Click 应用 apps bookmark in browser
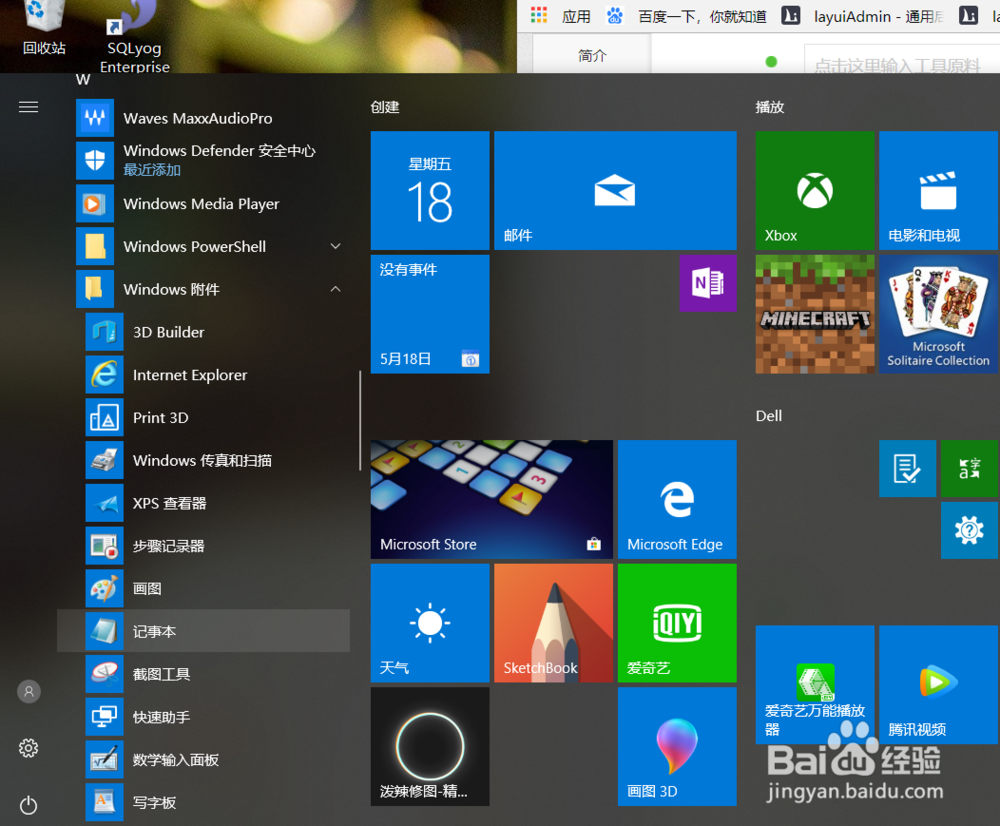Viewport: 1000px width, 826px height. [x=561, y=16]
